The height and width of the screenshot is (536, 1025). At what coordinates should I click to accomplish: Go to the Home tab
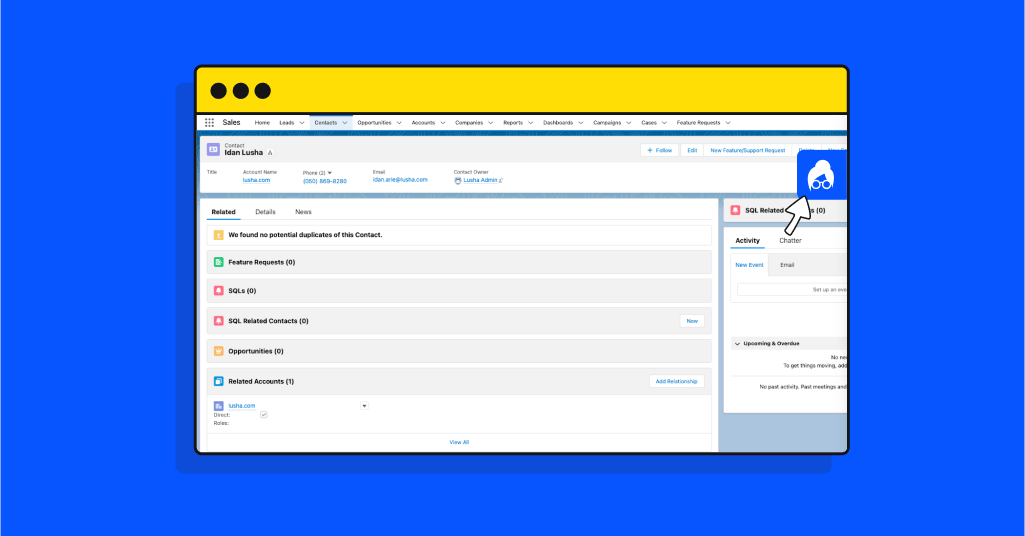tap(262, 123)
